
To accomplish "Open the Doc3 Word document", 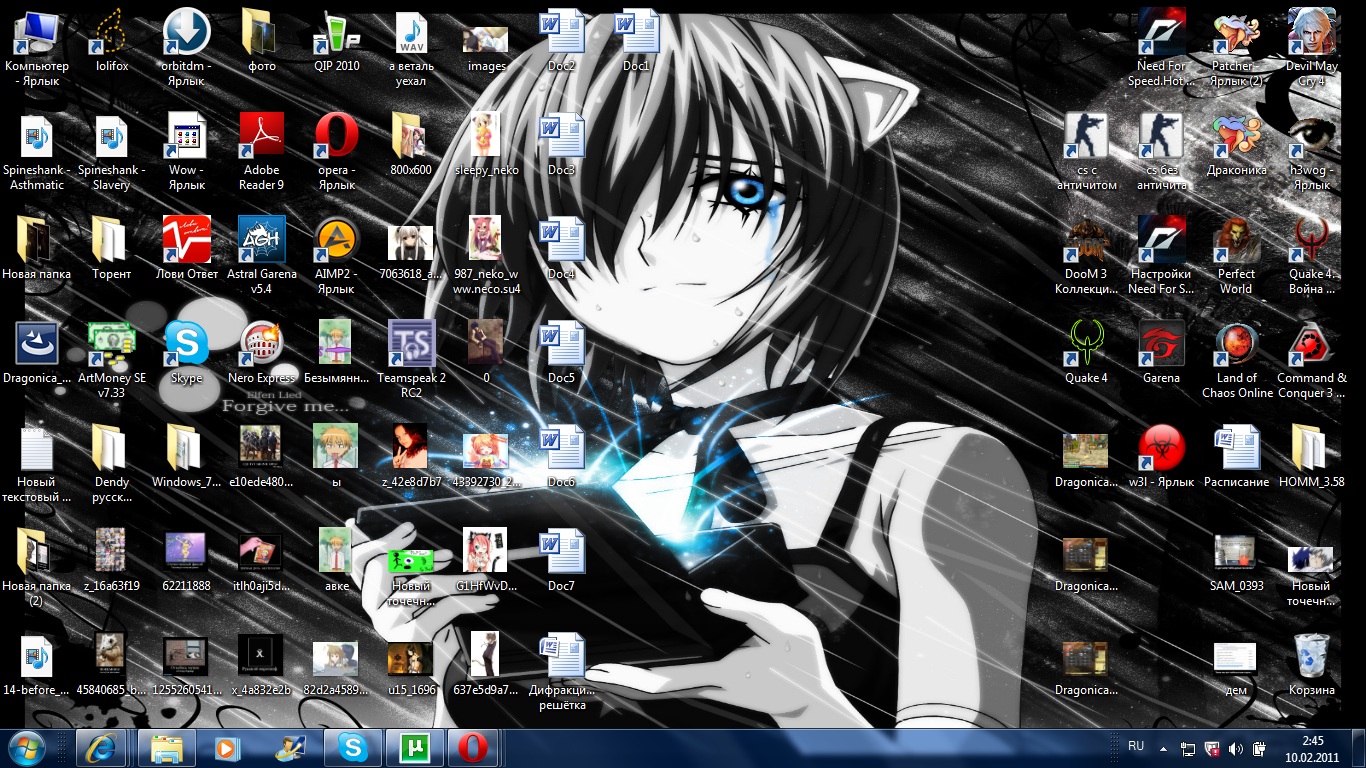I will pos(561,136).
